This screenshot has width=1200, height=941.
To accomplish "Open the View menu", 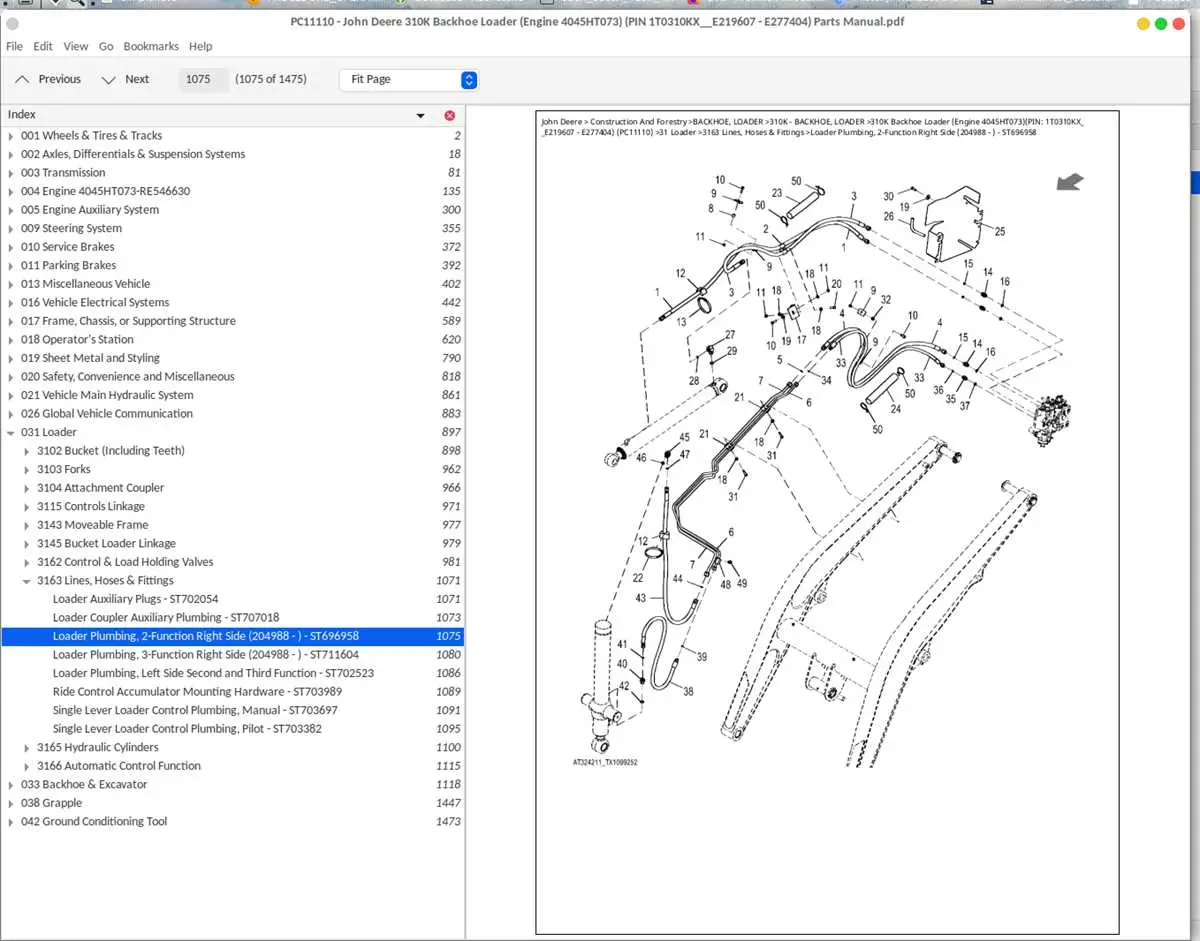I will coord(75,46).
